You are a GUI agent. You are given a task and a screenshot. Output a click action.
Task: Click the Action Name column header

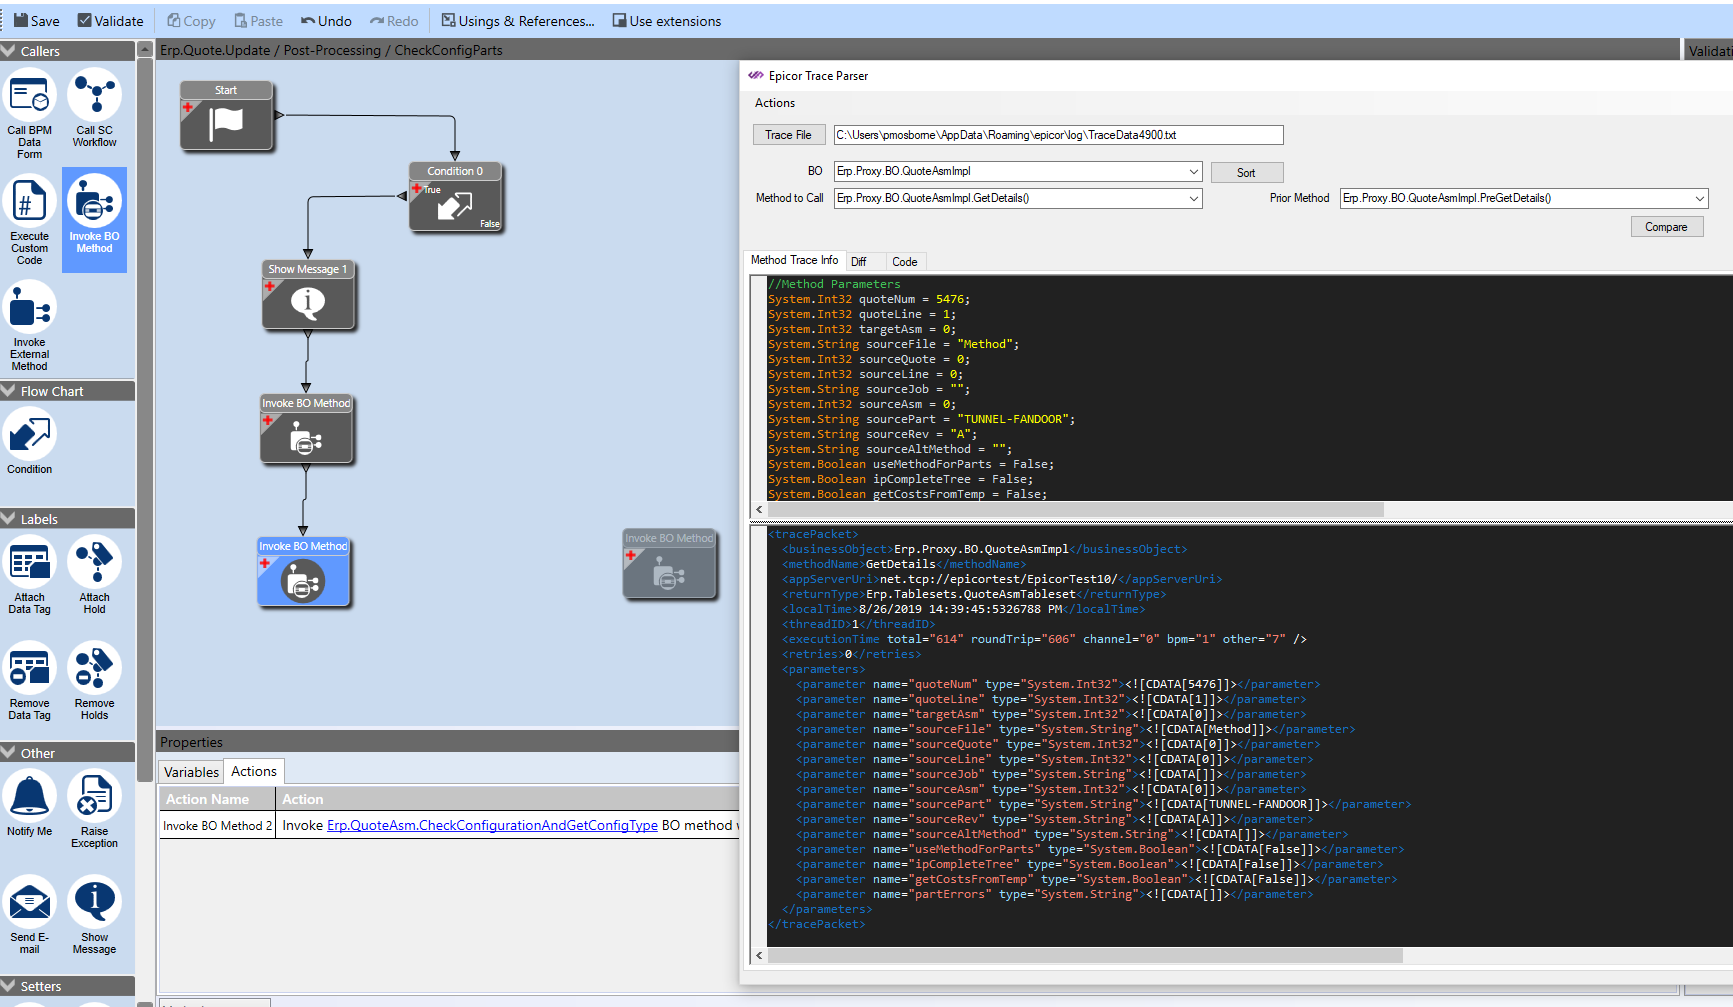pyautogui.click(x=217, y=799)
